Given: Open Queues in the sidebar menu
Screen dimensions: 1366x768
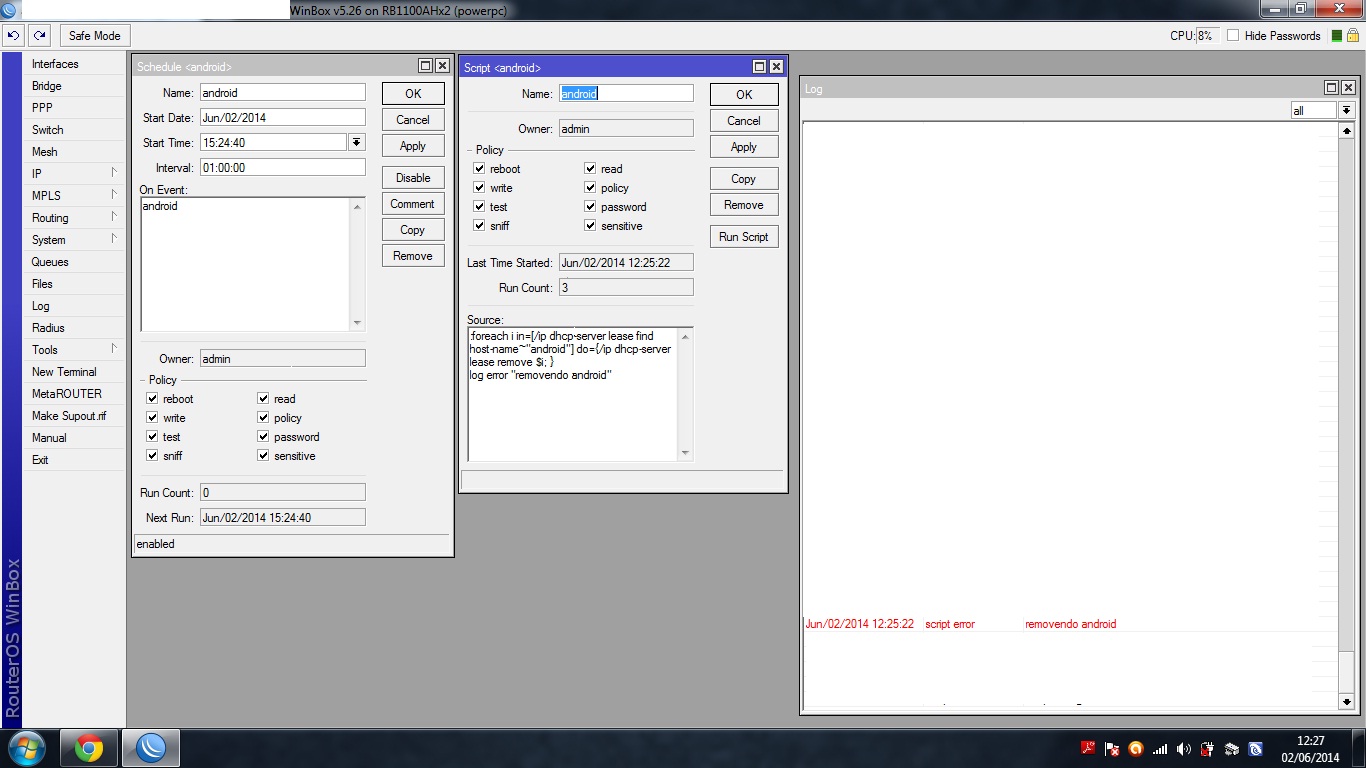Looking at the screenshot, I should pyautogui.click(x=74, y=262).
